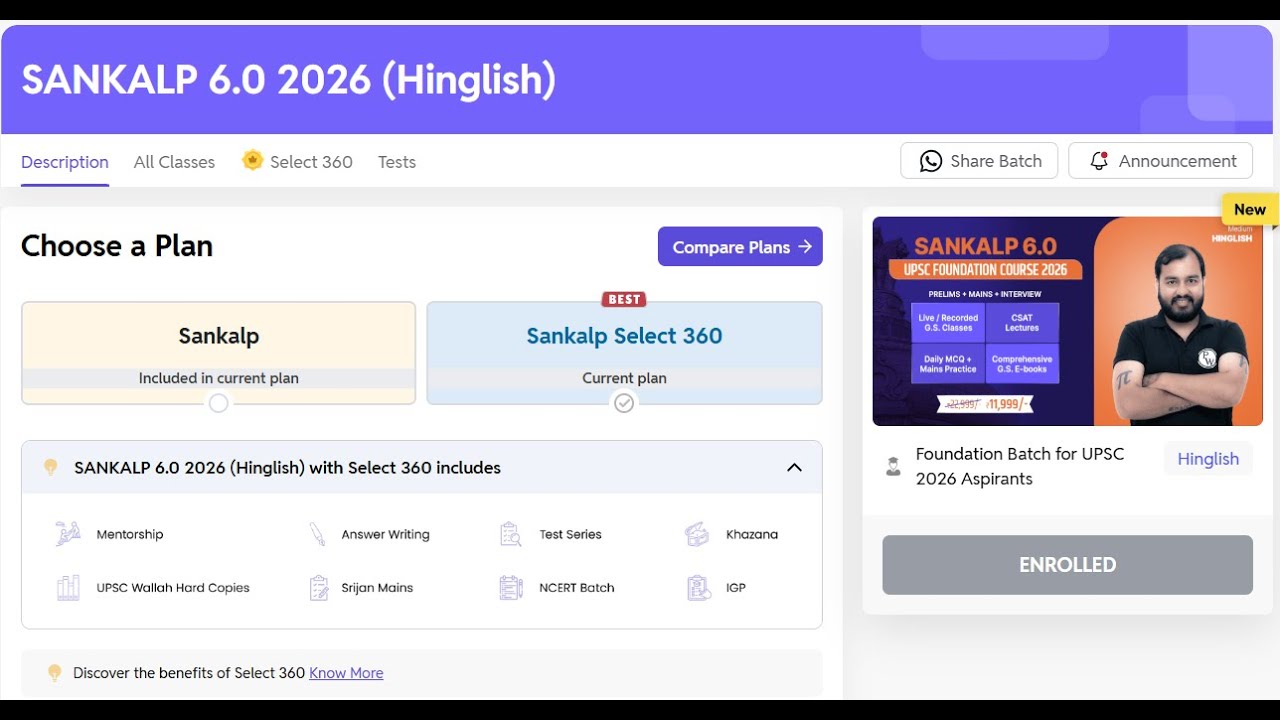Screen dimensions: 1280x720
Task: Click the NCERT Batch icon
Action: click(510, 588)
